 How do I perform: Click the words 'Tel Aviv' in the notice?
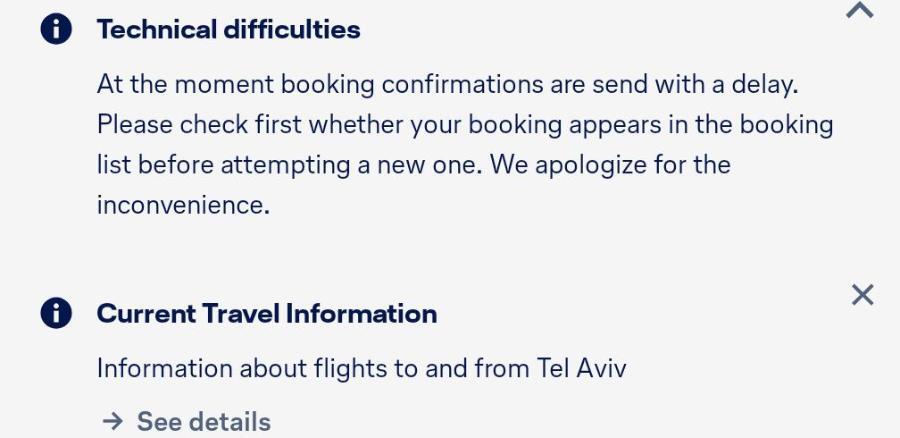click(581, 368)
